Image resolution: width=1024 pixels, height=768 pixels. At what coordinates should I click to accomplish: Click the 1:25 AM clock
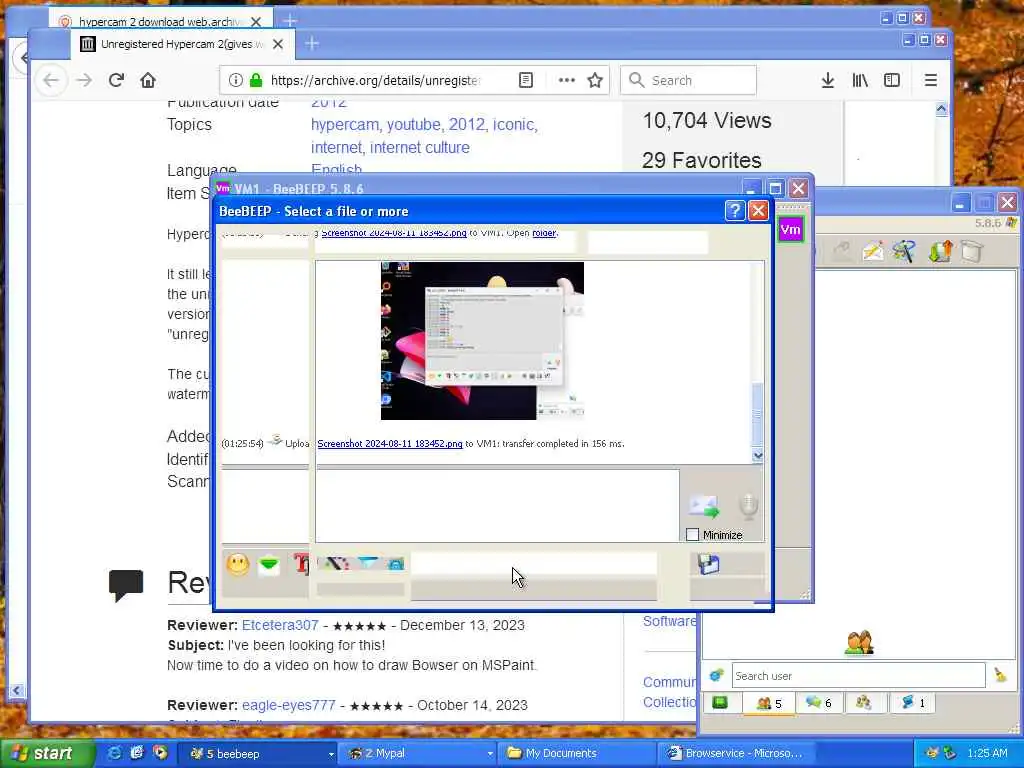tap(987, 754)
